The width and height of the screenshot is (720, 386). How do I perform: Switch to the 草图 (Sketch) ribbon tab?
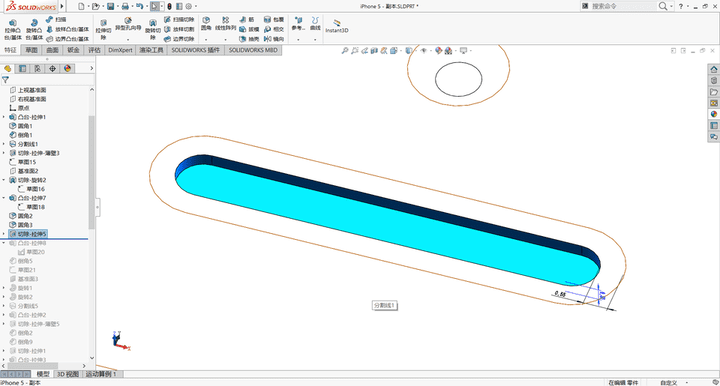[31, 50]
